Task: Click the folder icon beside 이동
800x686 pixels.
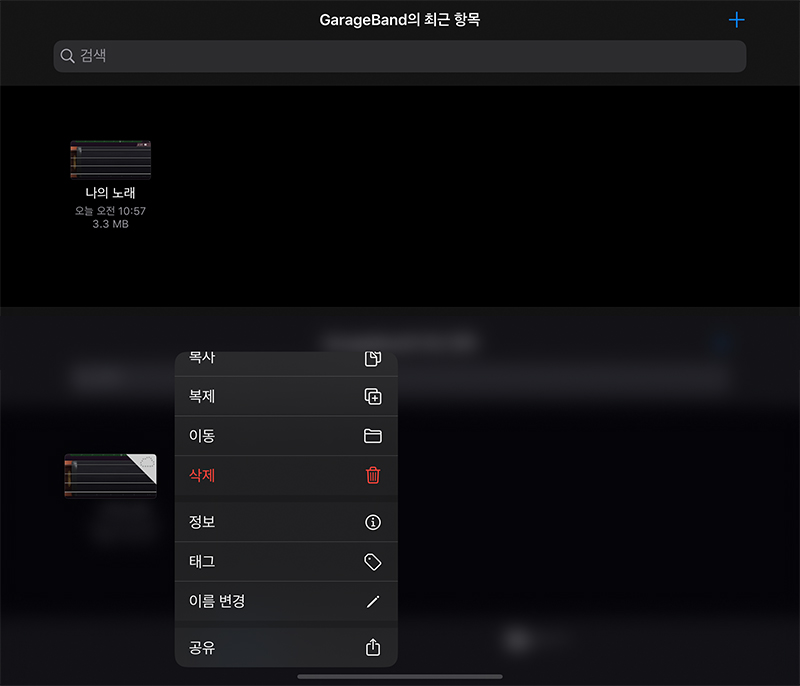Action: (373, 436)
